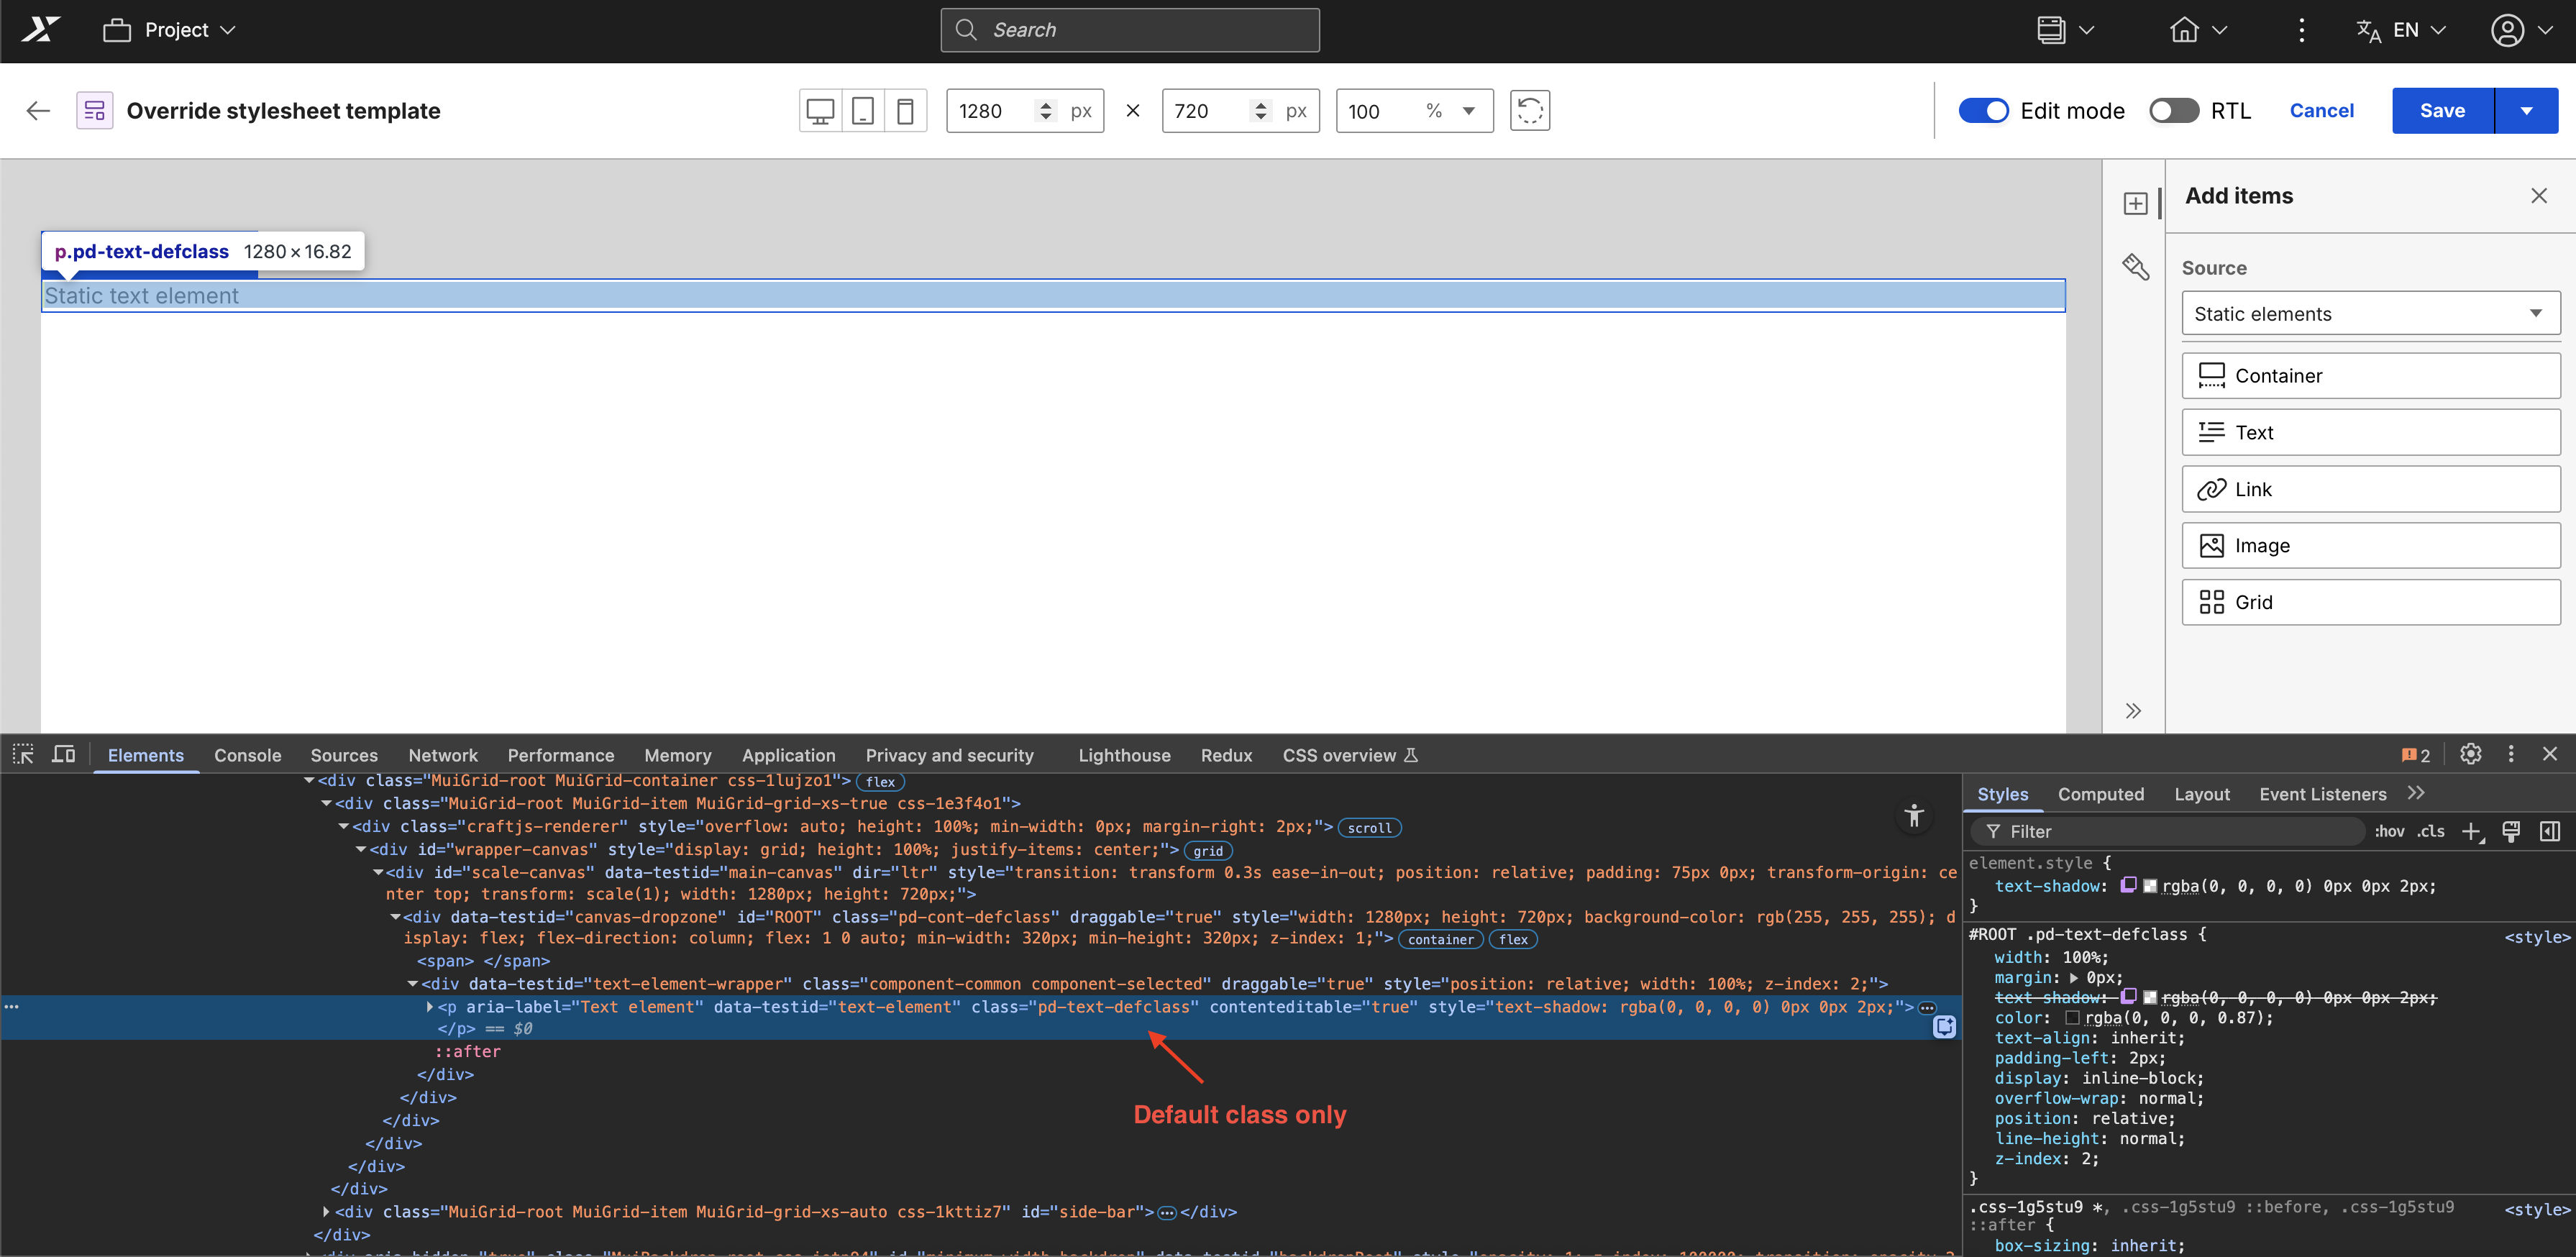Click the rotate viewport orientation icon

coord(1529,111)
